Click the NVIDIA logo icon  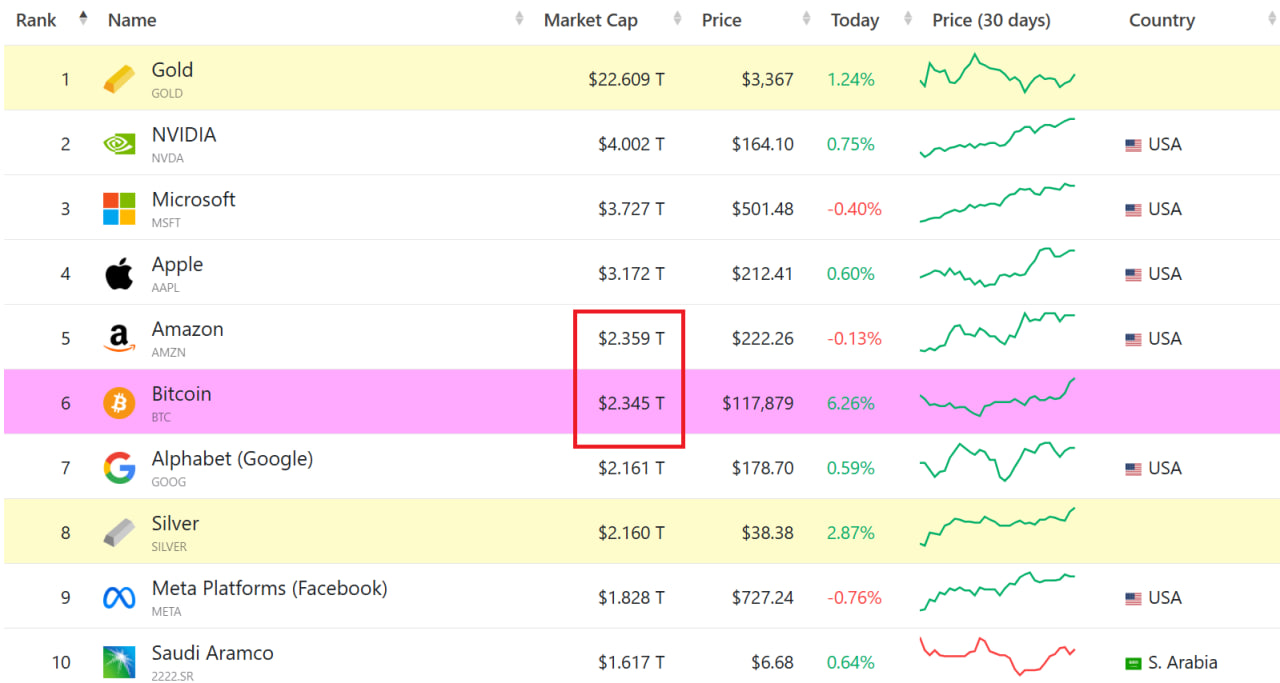coord(119,144)
